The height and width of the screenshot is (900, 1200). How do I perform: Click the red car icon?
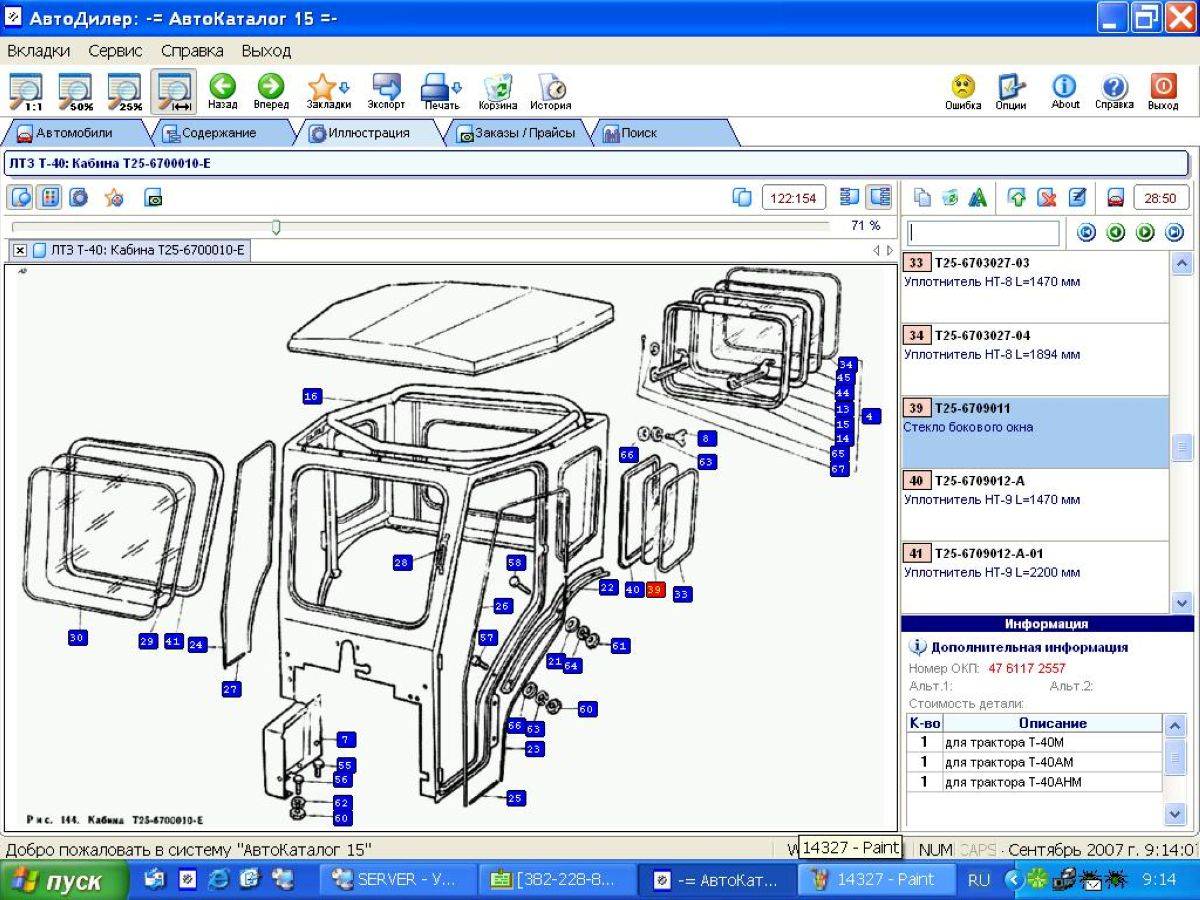(x=1115, y=198)
